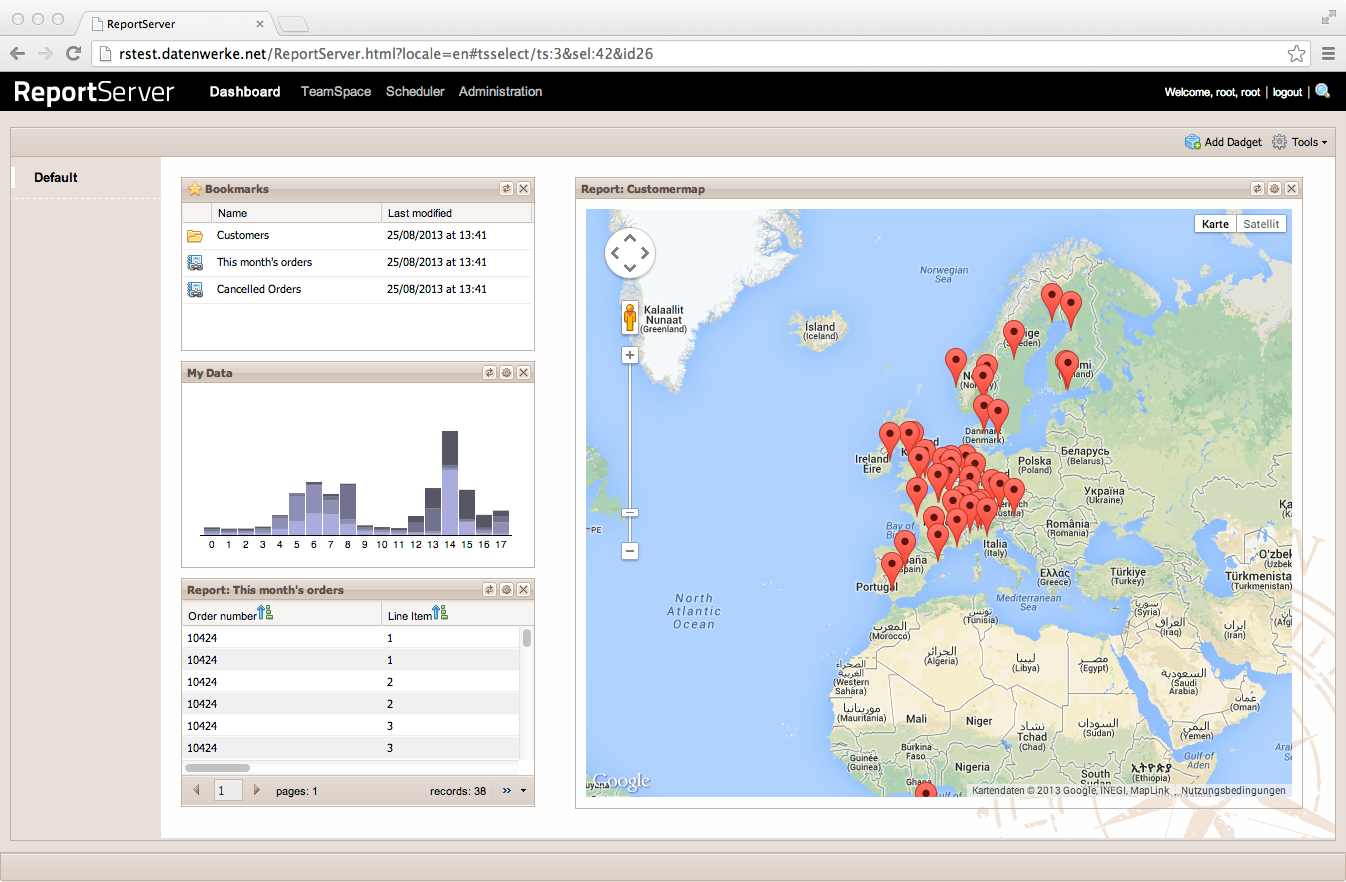Zoom out the map with minus button

click(630, 550)
